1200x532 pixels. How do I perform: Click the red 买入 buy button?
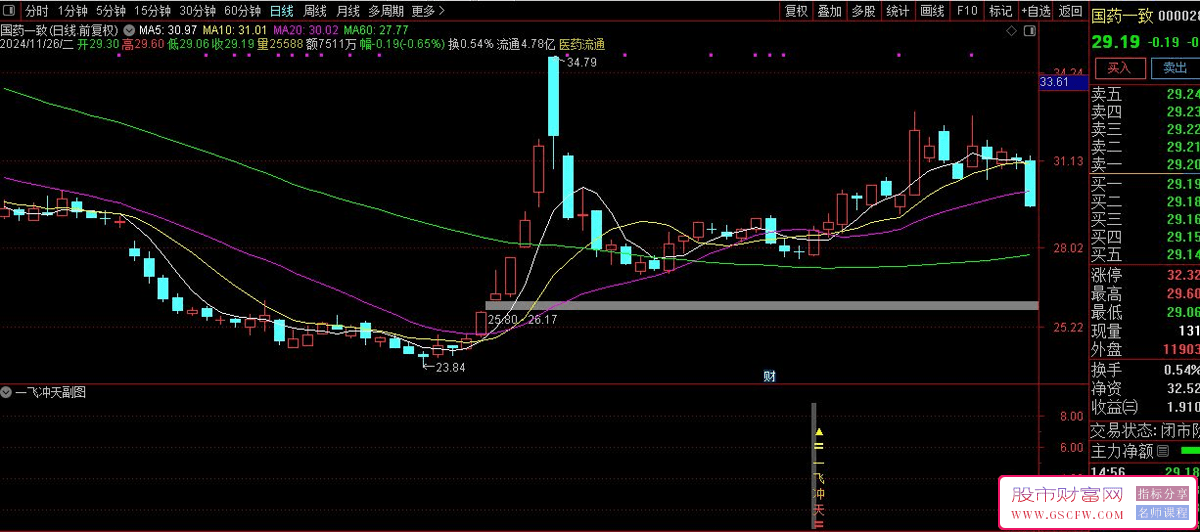(1119, 68)
